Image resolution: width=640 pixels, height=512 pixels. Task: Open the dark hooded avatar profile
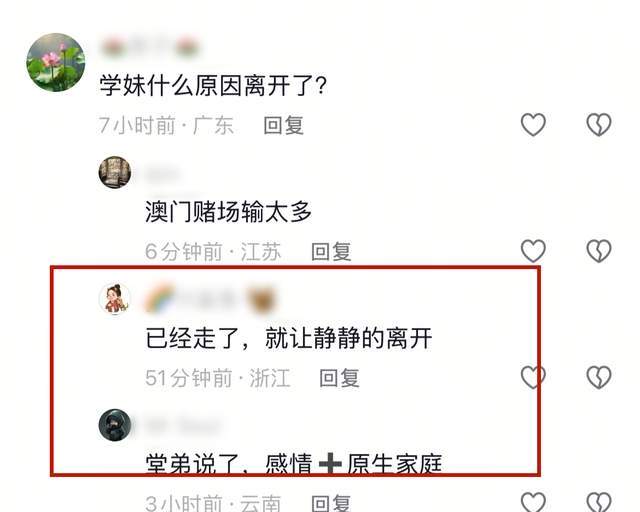click(x=115, y=425)
